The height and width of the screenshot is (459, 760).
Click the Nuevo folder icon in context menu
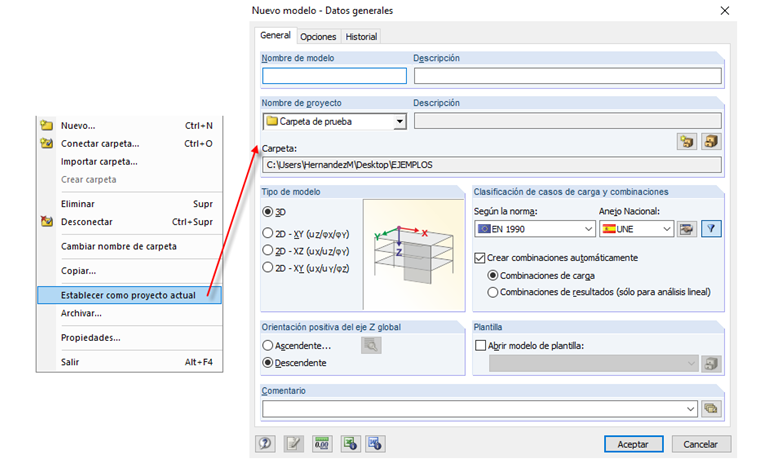[47, 126]
